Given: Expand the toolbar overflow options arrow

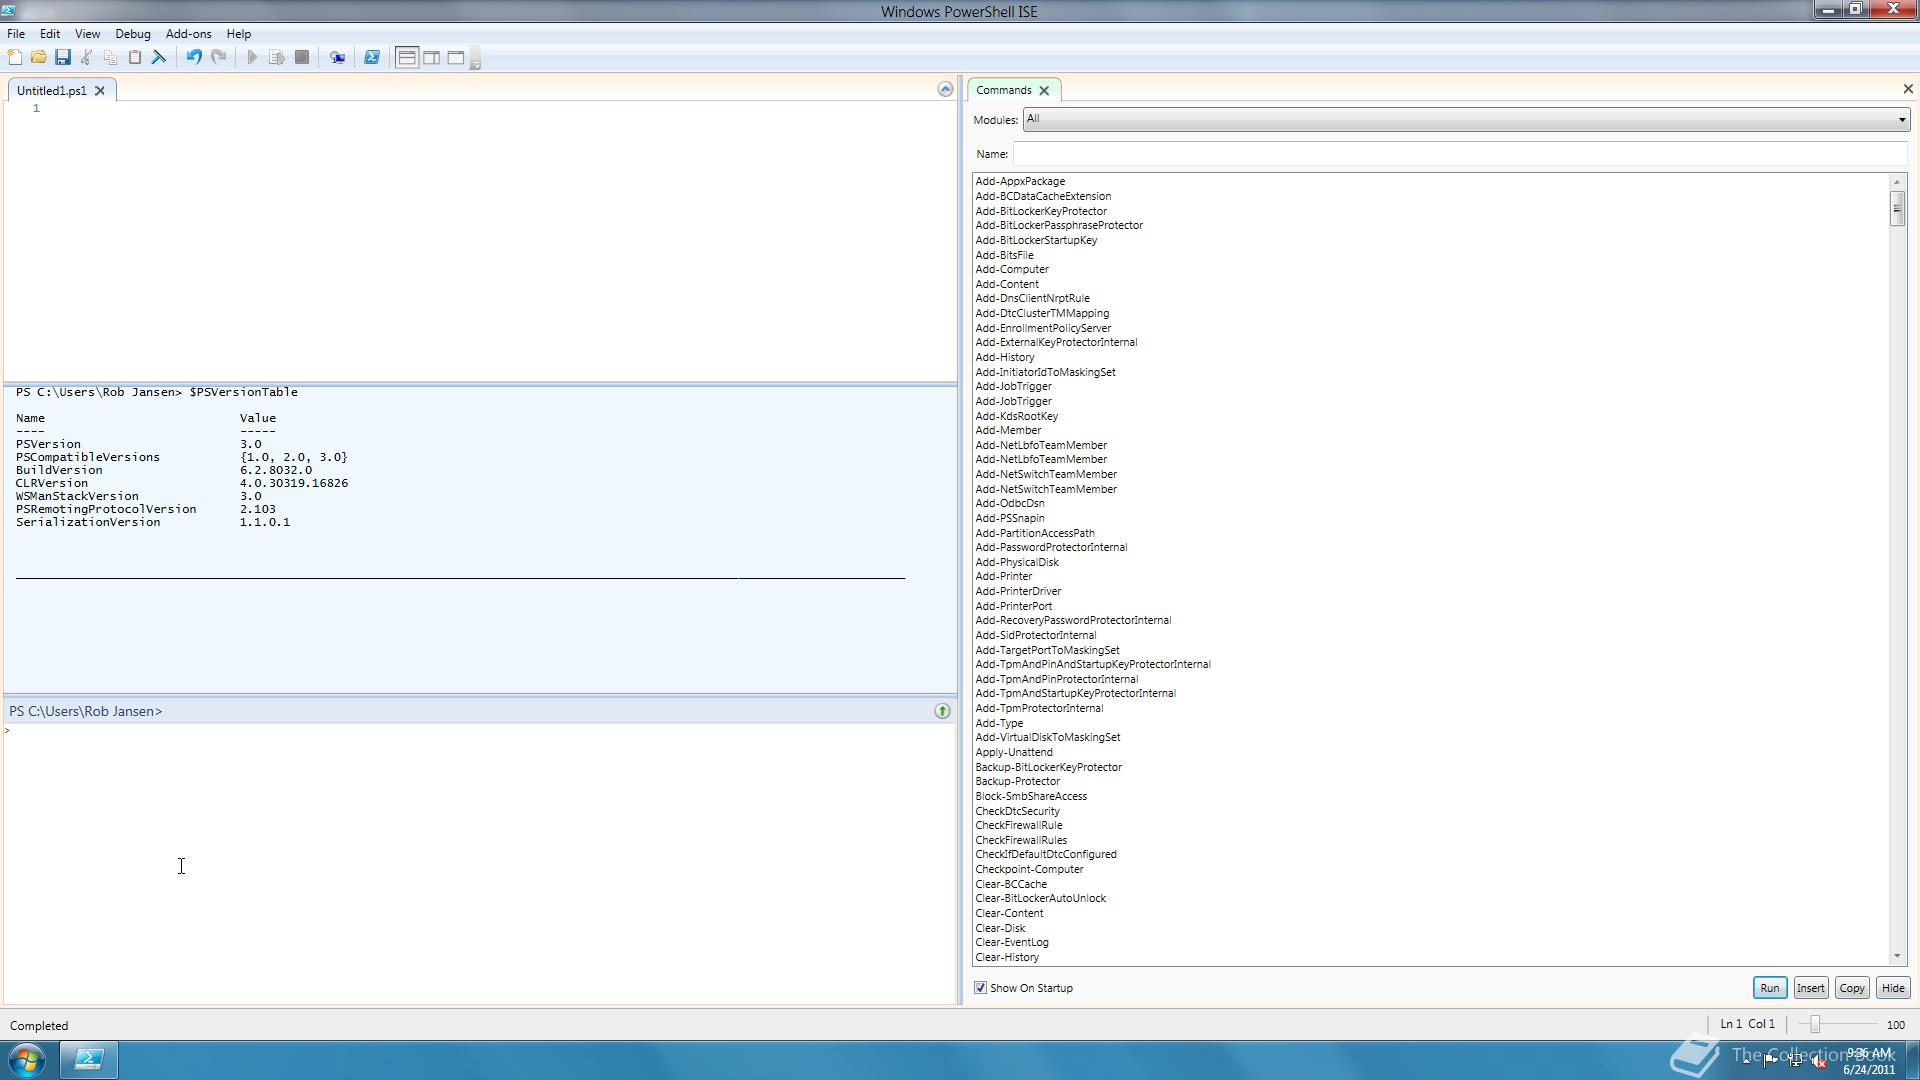Looking at the screenshot, I should pyautogui.click(x=476, y=63).
